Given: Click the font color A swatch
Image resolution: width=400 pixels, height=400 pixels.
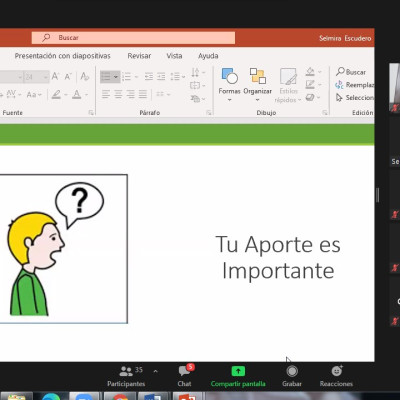Looking at the screenshot, I should pyautogui.click(x=77, y=95).
